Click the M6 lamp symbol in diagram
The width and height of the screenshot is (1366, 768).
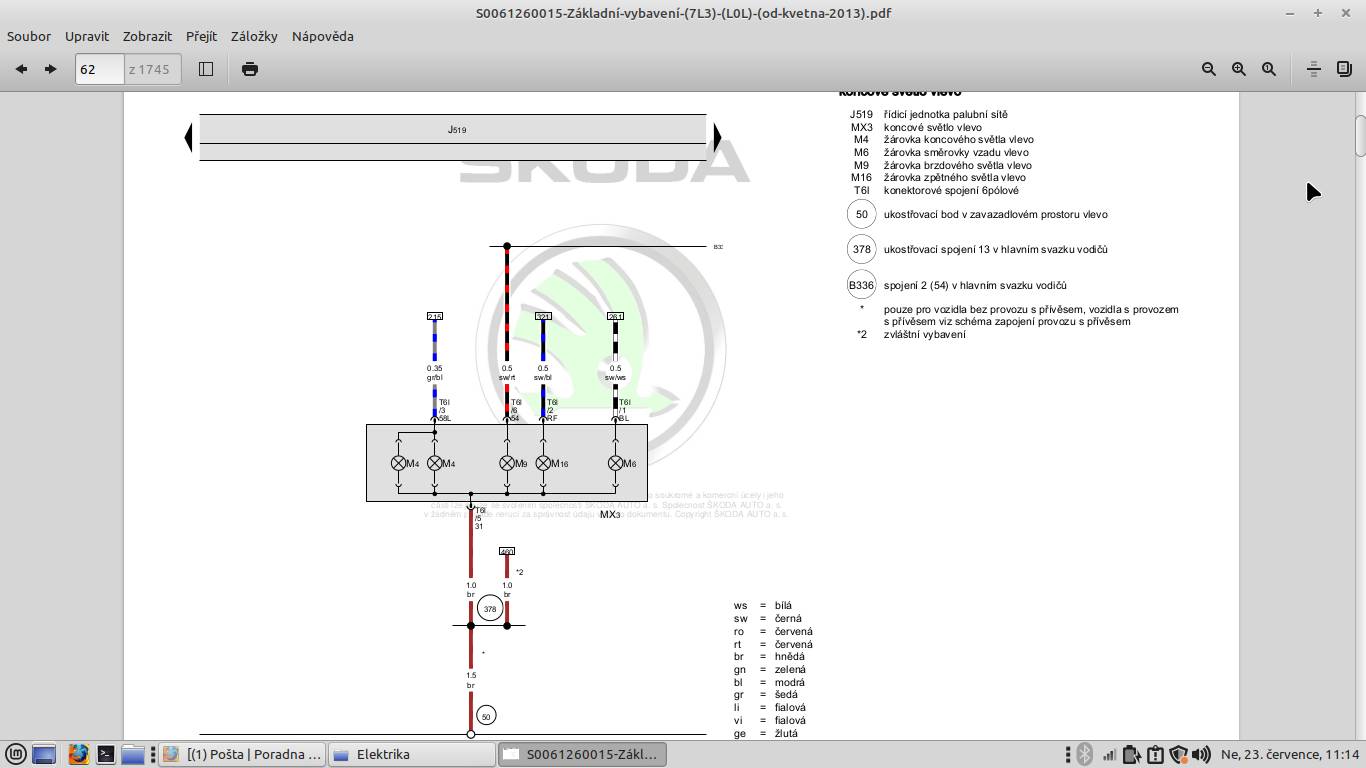click(615, 463)
